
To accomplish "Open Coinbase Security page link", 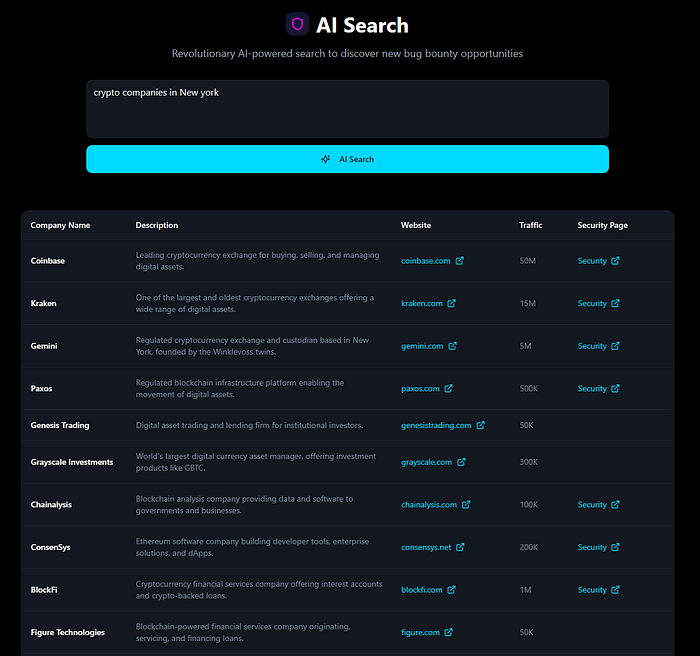I will (592, 261).
